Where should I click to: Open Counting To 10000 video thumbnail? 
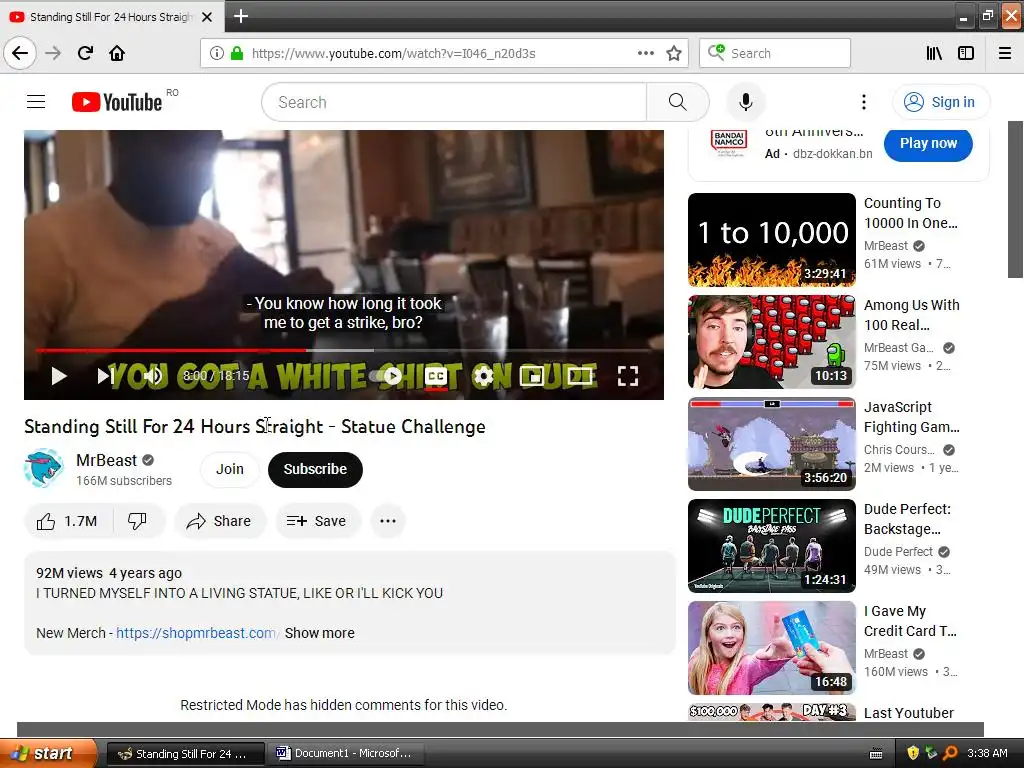(771, 240)
